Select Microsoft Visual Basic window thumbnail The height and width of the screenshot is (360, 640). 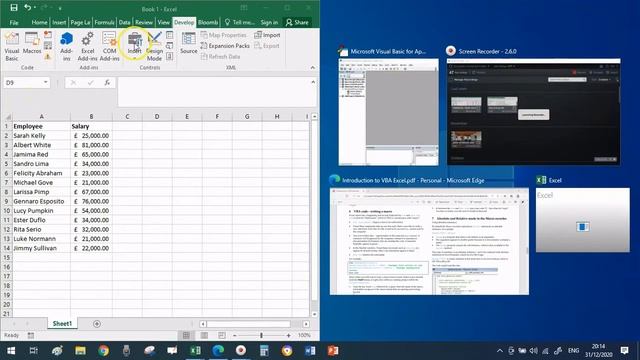388,112
